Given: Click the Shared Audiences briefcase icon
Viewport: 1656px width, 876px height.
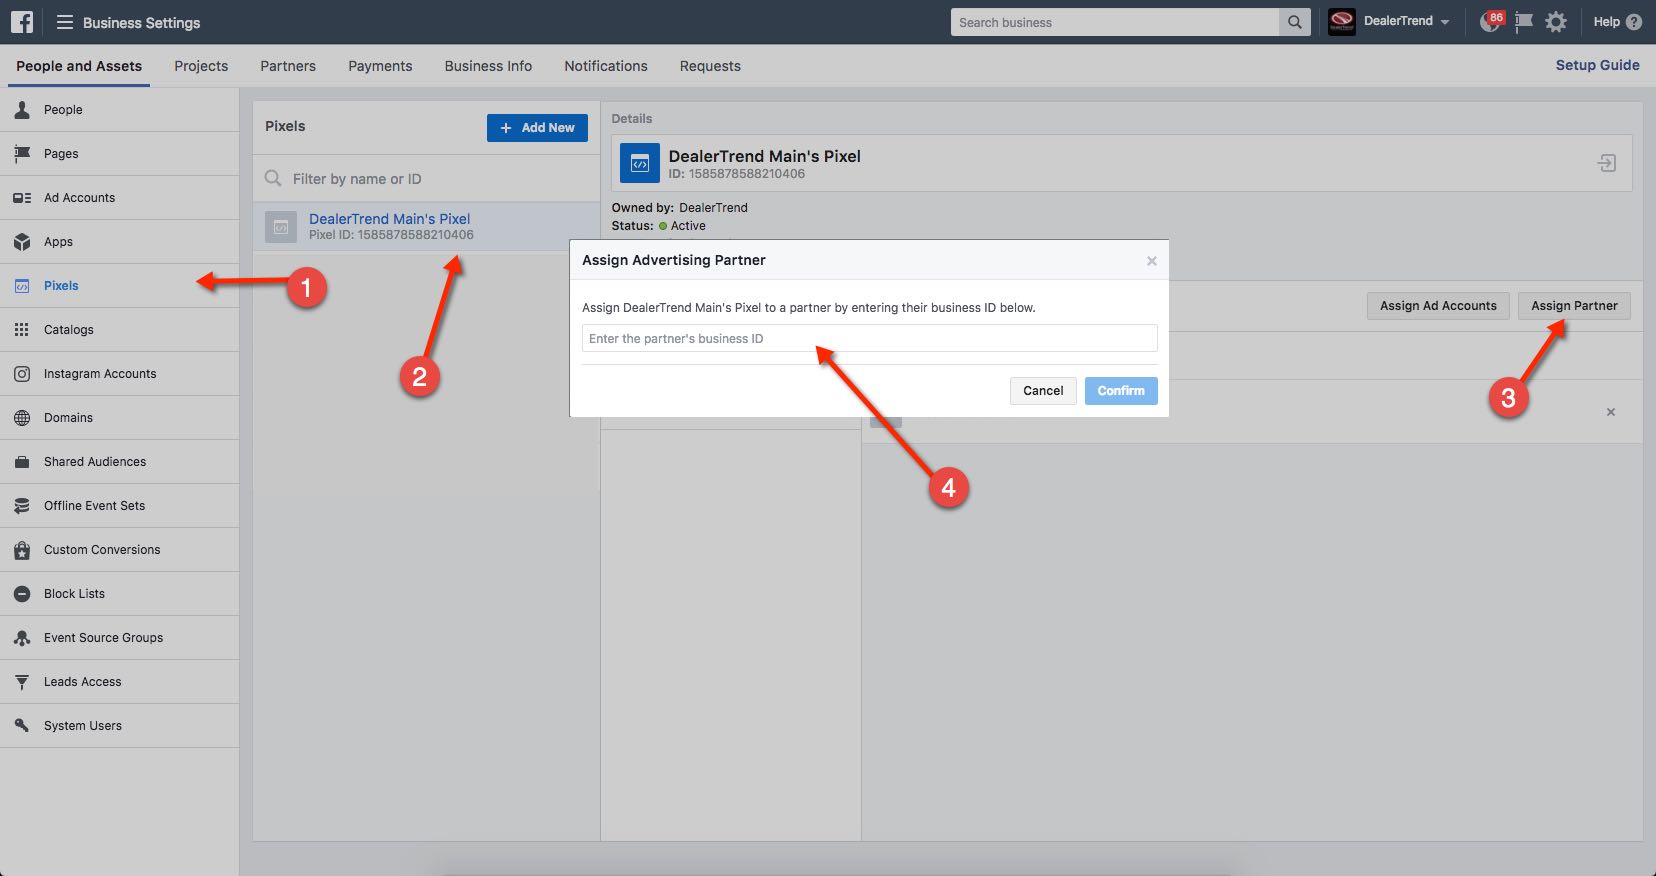Looking at the screenshot, I should click(x=22, y=462).
